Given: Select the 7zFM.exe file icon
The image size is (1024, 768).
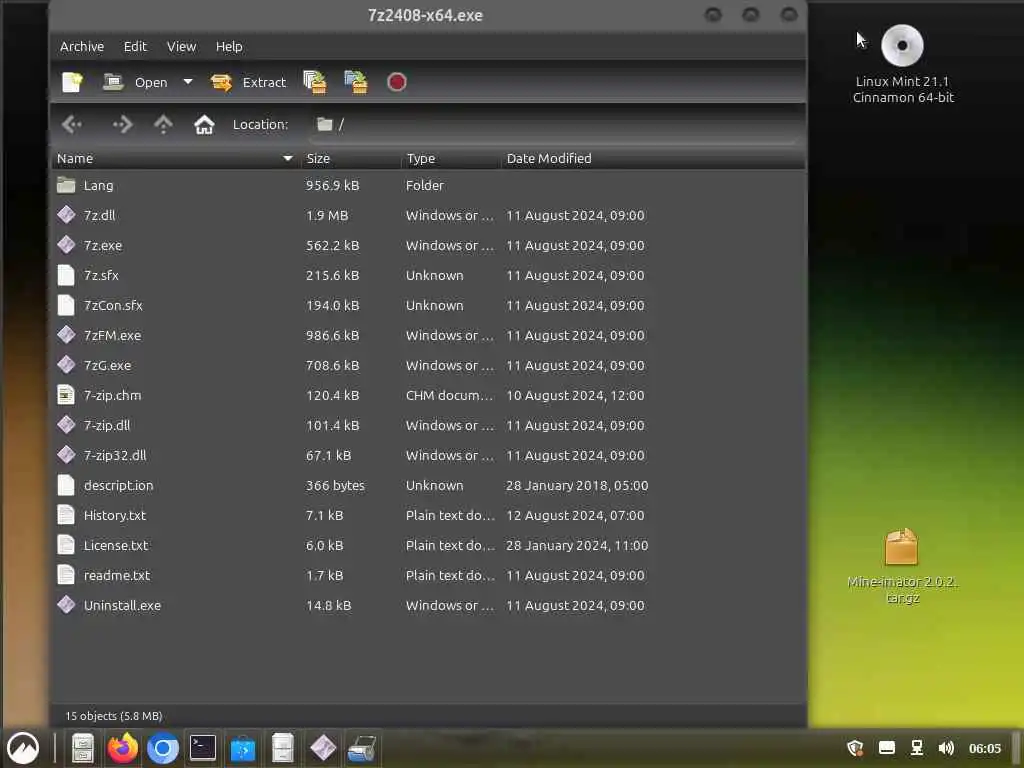Looking at the screenshot, I should pos(66,335).
